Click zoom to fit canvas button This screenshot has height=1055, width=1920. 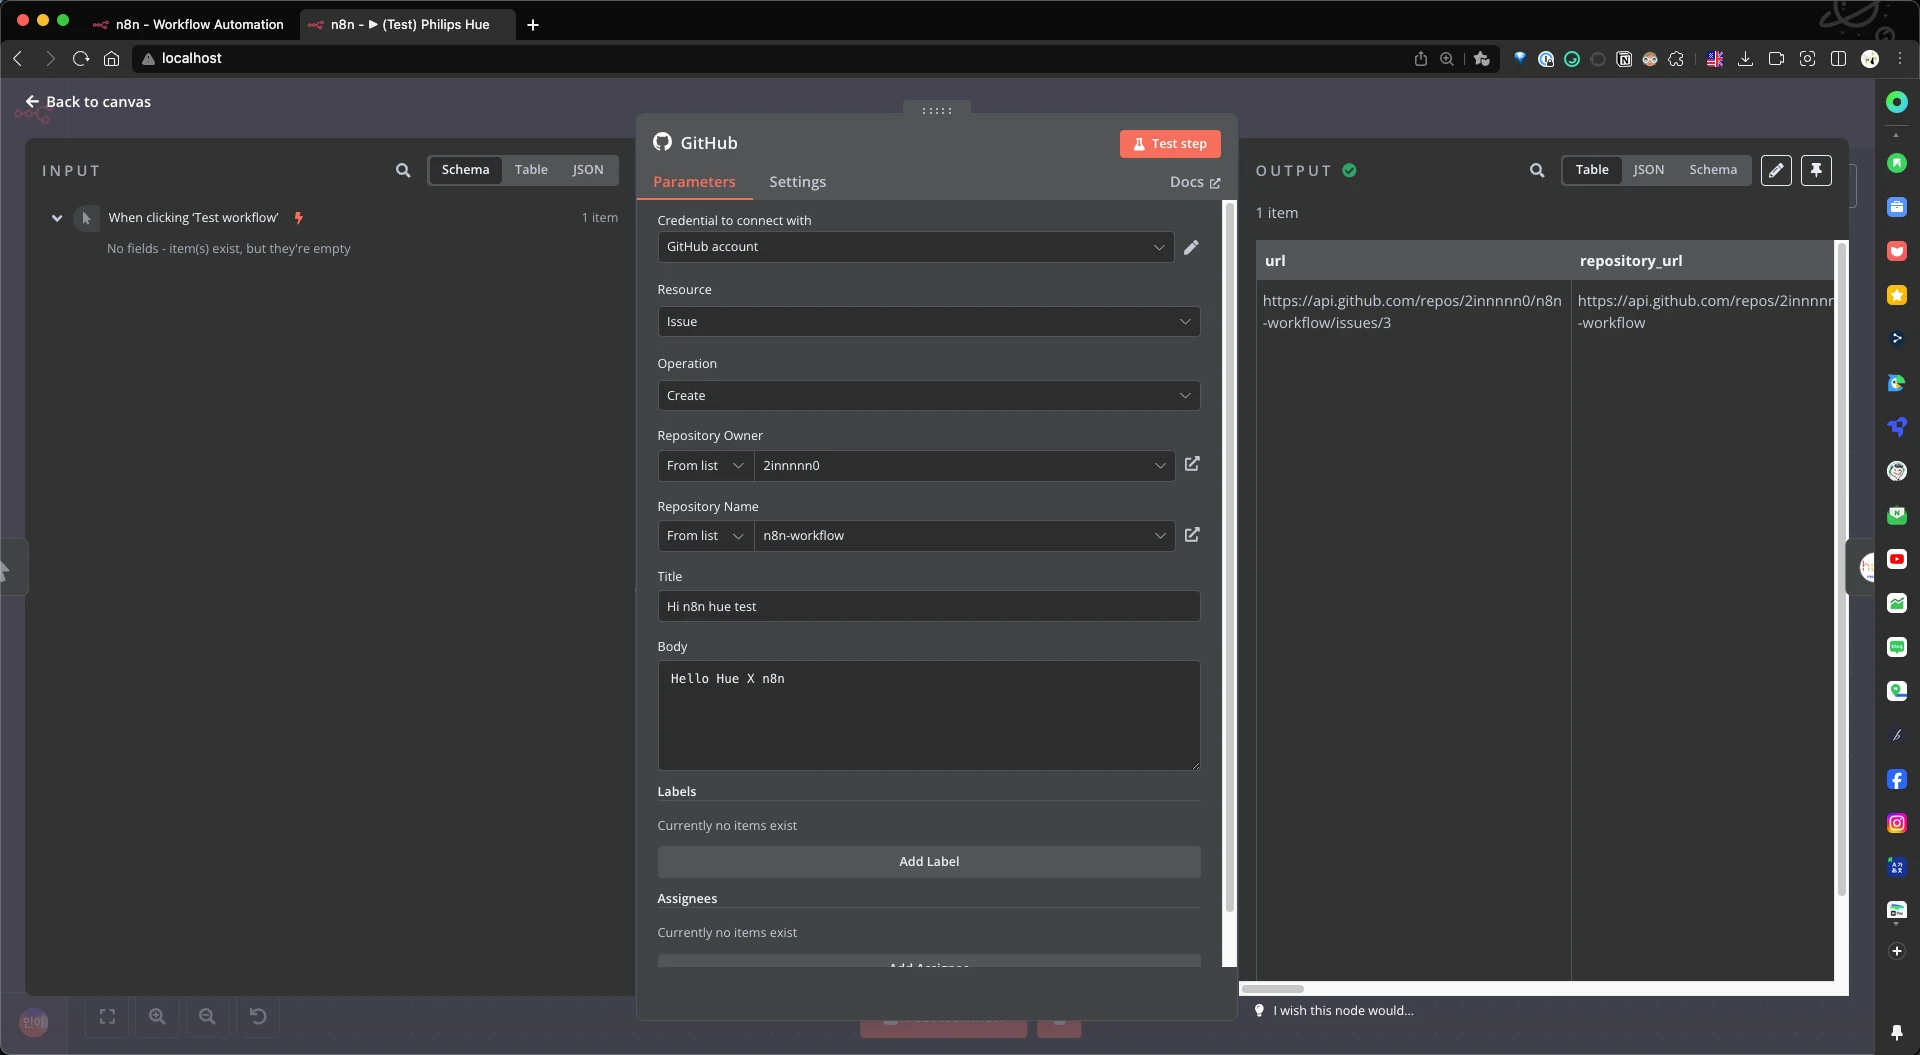[107, 1016]
